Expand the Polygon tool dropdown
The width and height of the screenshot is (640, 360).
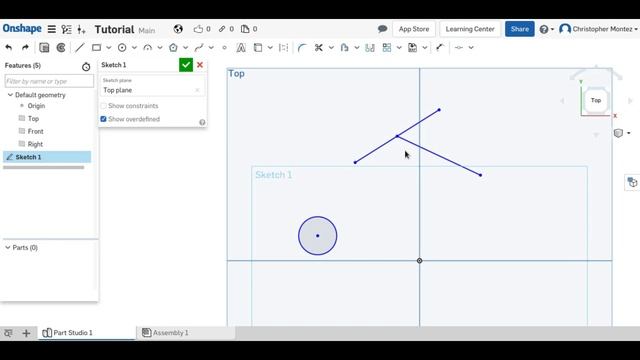(186, 48)
